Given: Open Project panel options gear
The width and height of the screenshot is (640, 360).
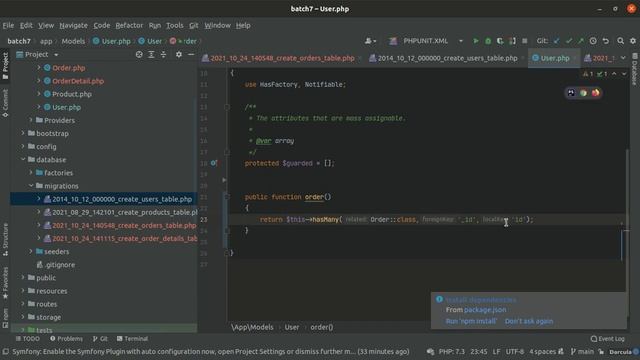Looking at the screenshot, I should pos(179,54).
